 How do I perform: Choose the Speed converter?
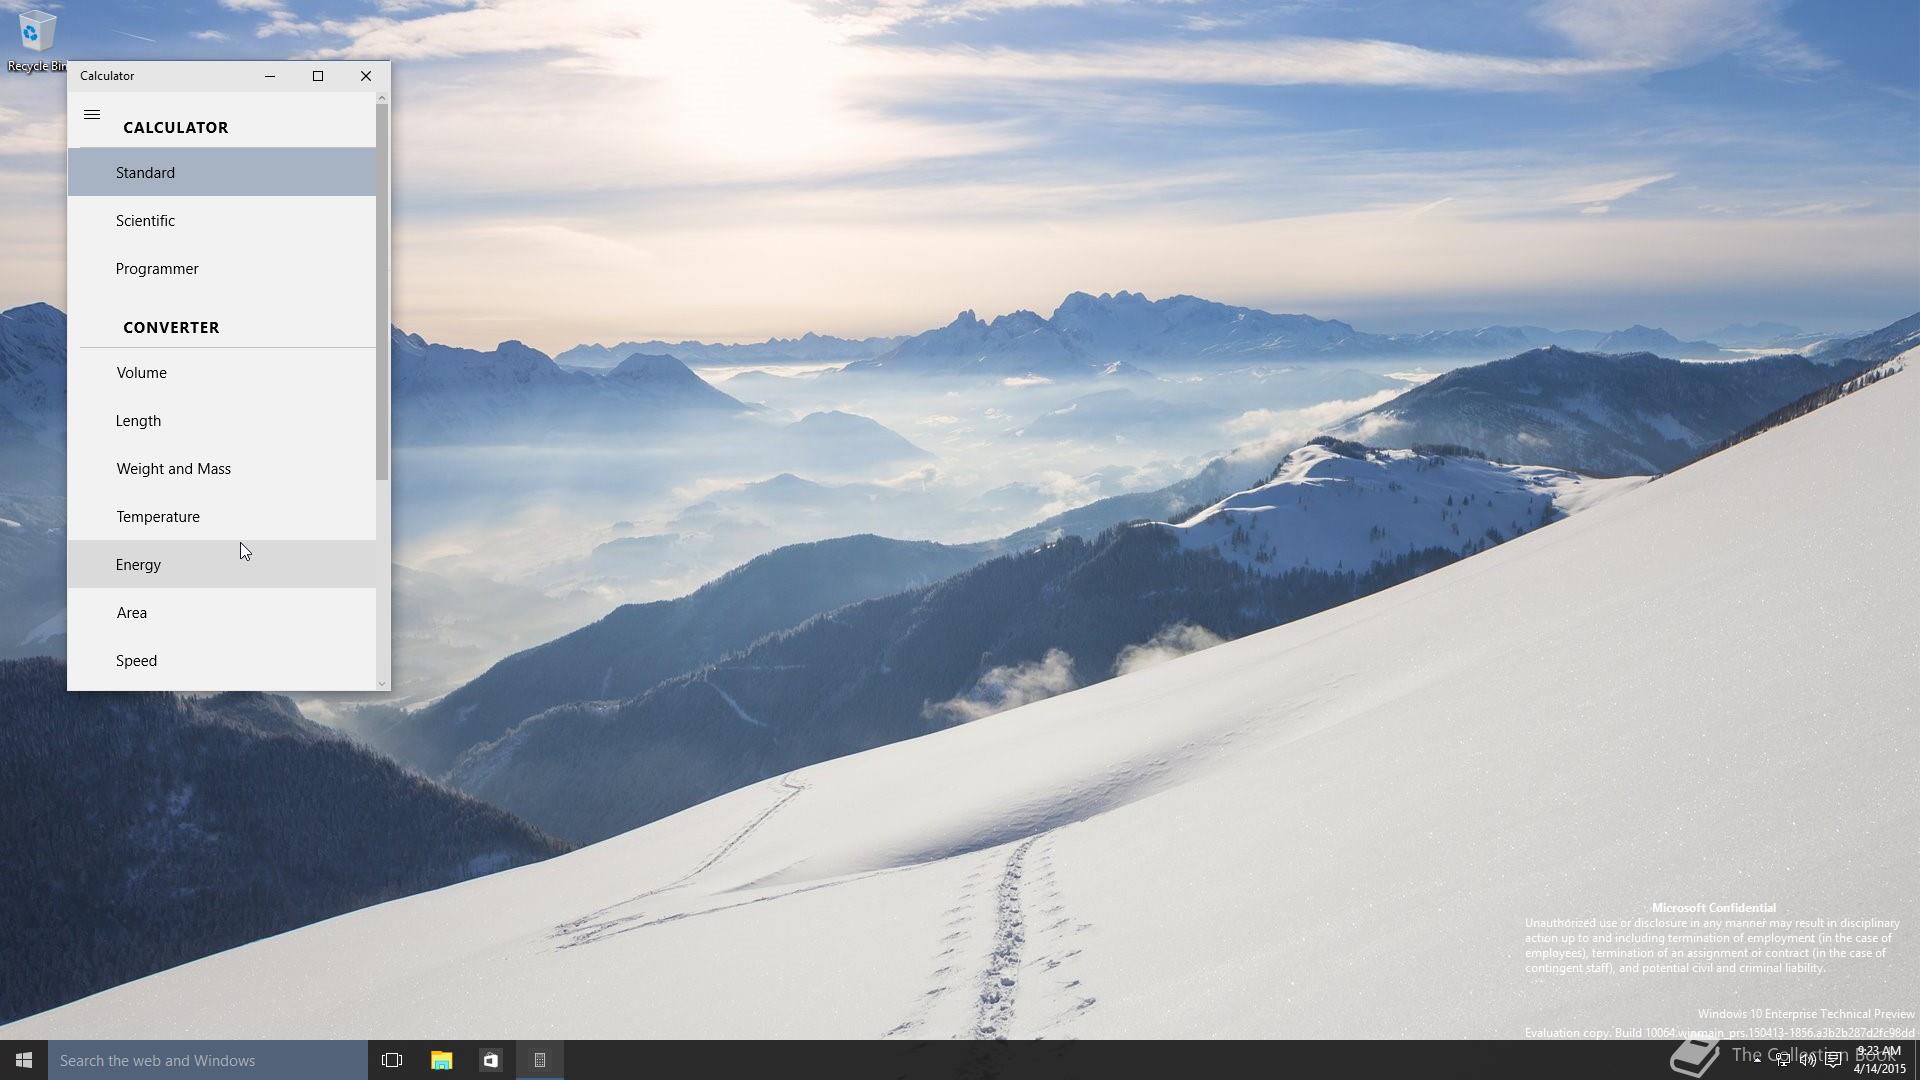pyautogui.click(x=222, y=660)
